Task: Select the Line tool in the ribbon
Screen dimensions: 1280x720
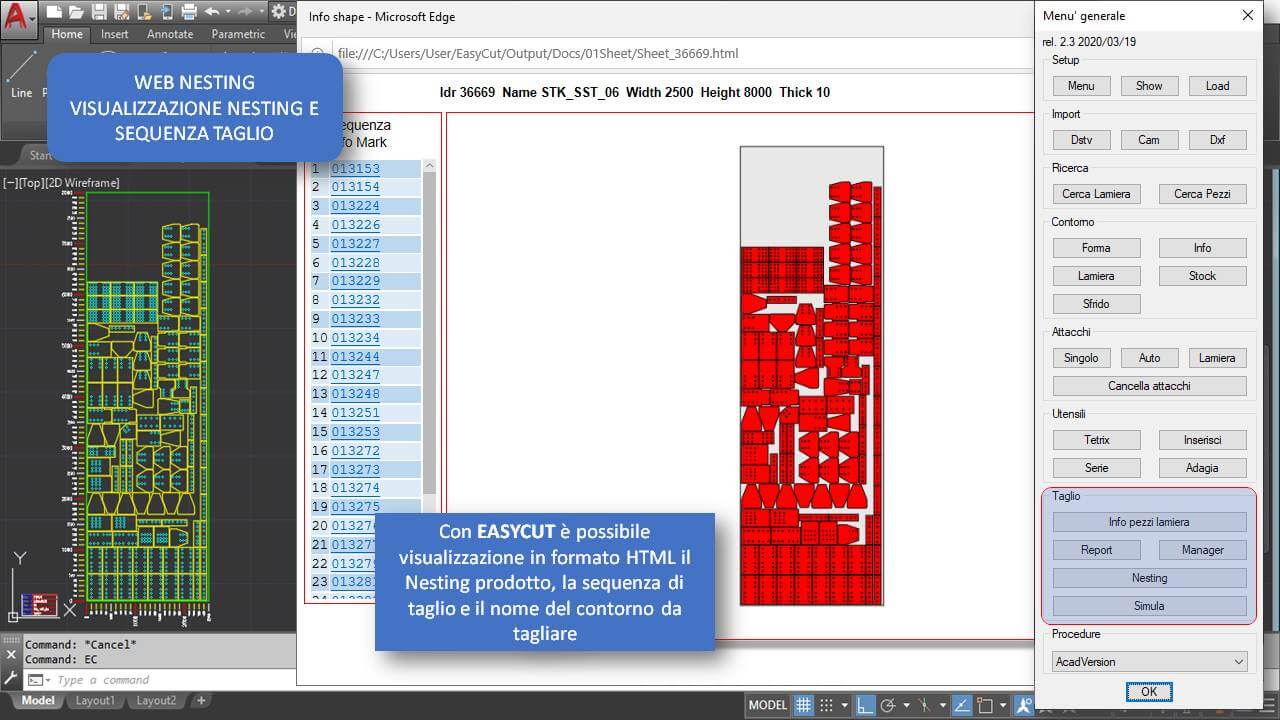Action: [21, 77]
